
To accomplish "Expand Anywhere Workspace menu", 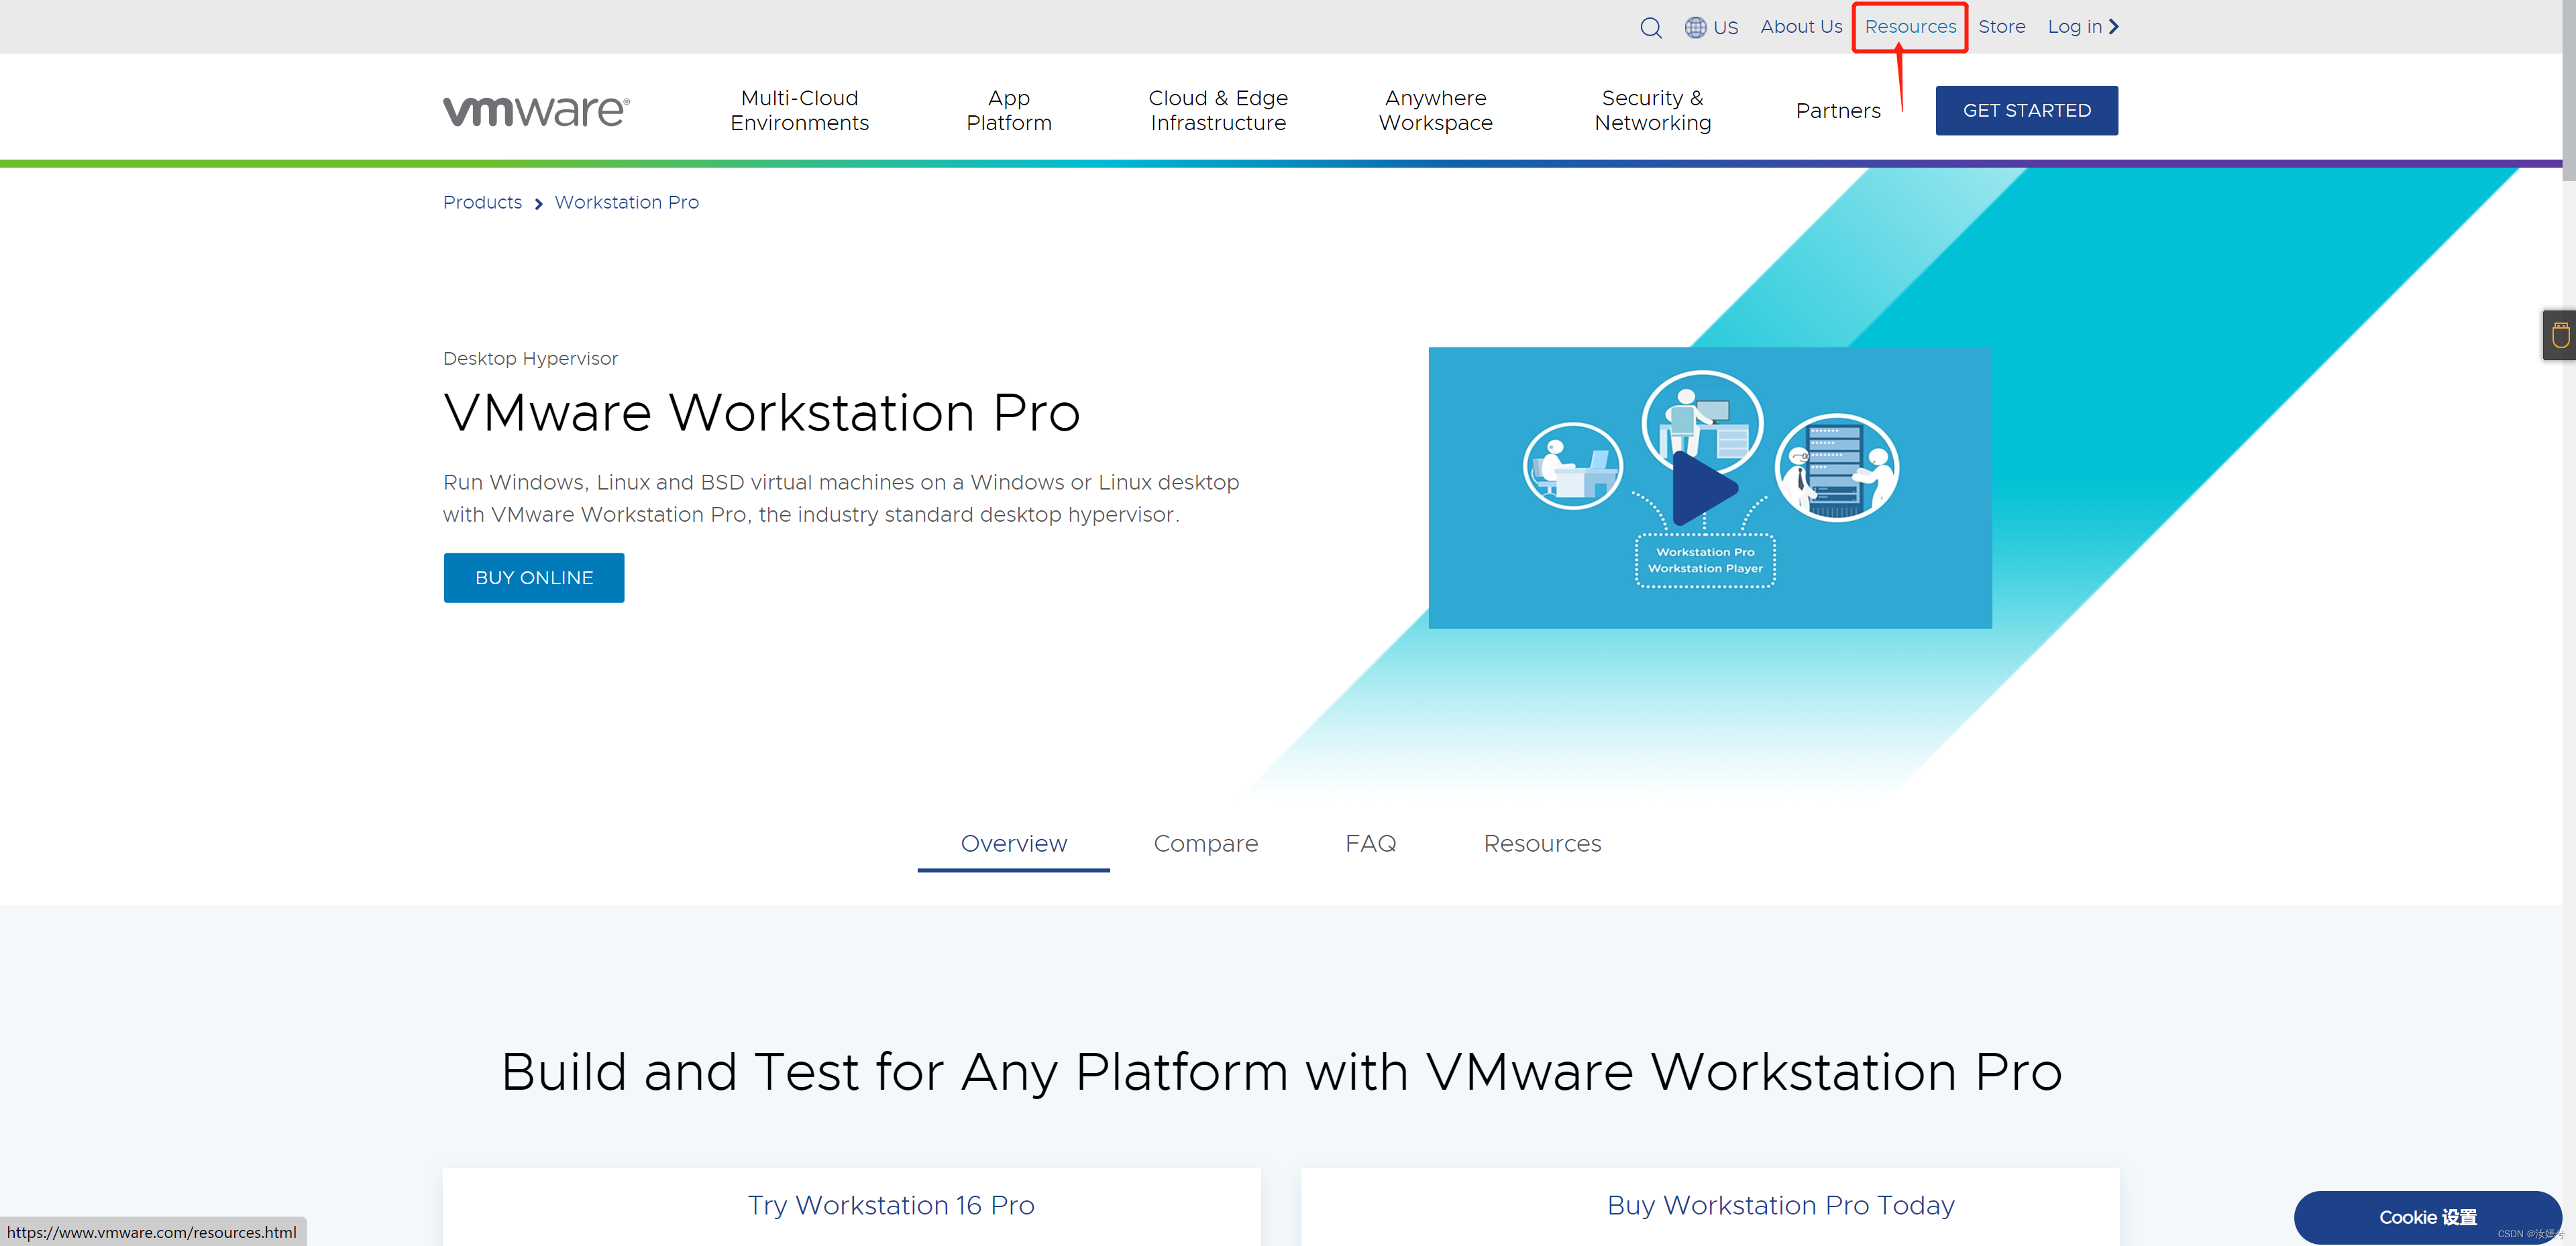I will 1435,110.
